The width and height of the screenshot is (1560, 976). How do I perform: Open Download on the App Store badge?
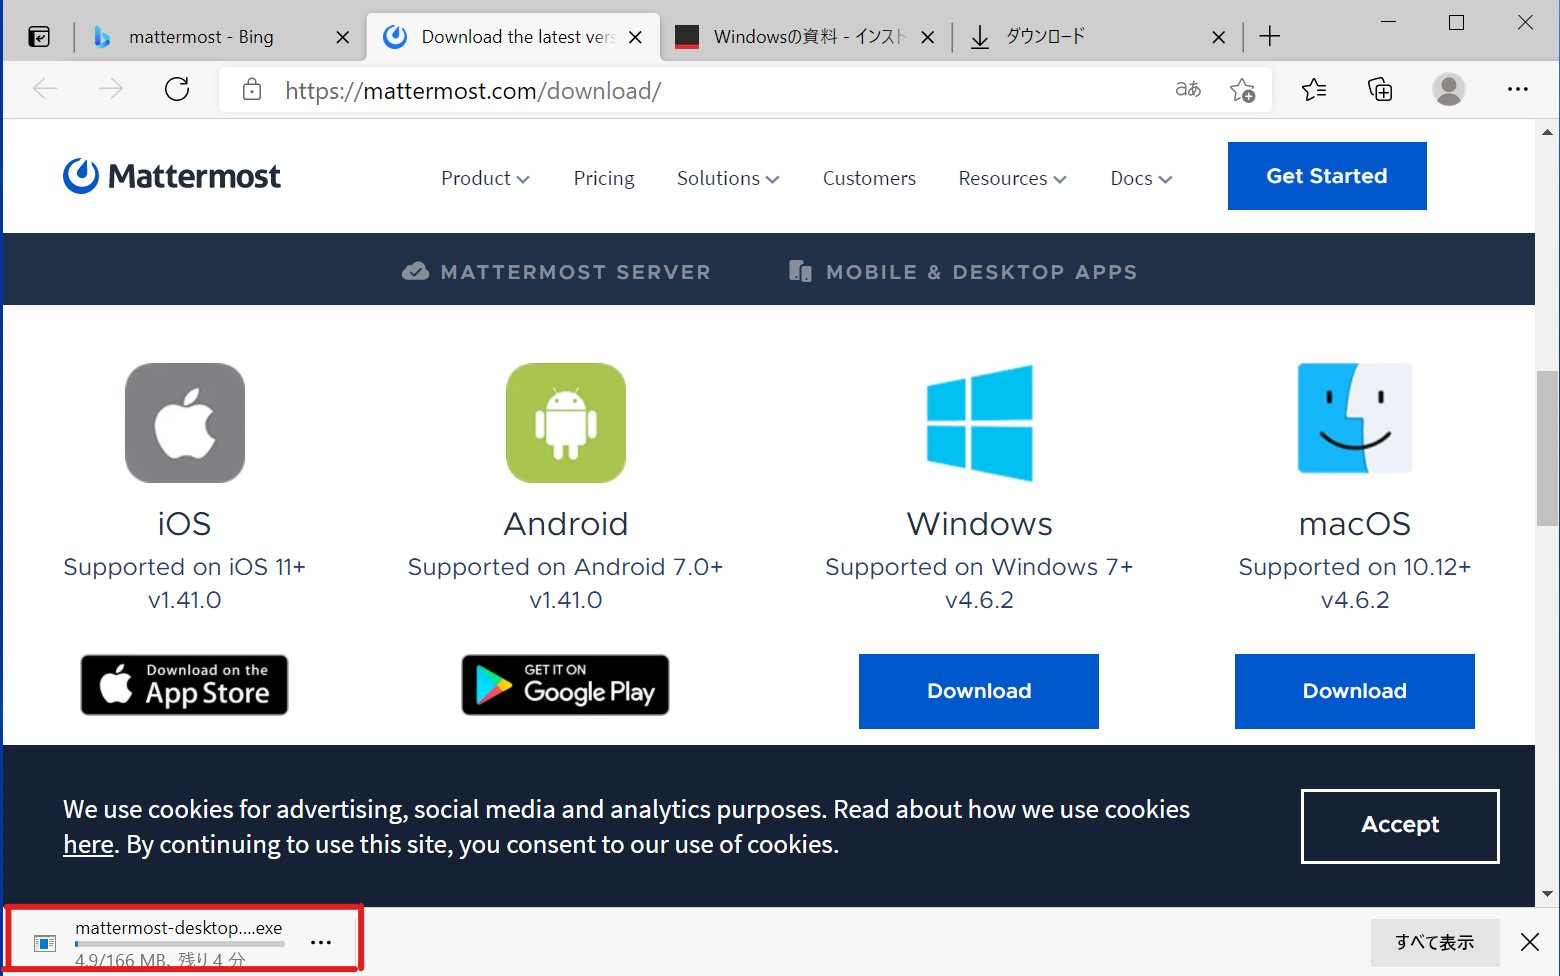[184, 685]
